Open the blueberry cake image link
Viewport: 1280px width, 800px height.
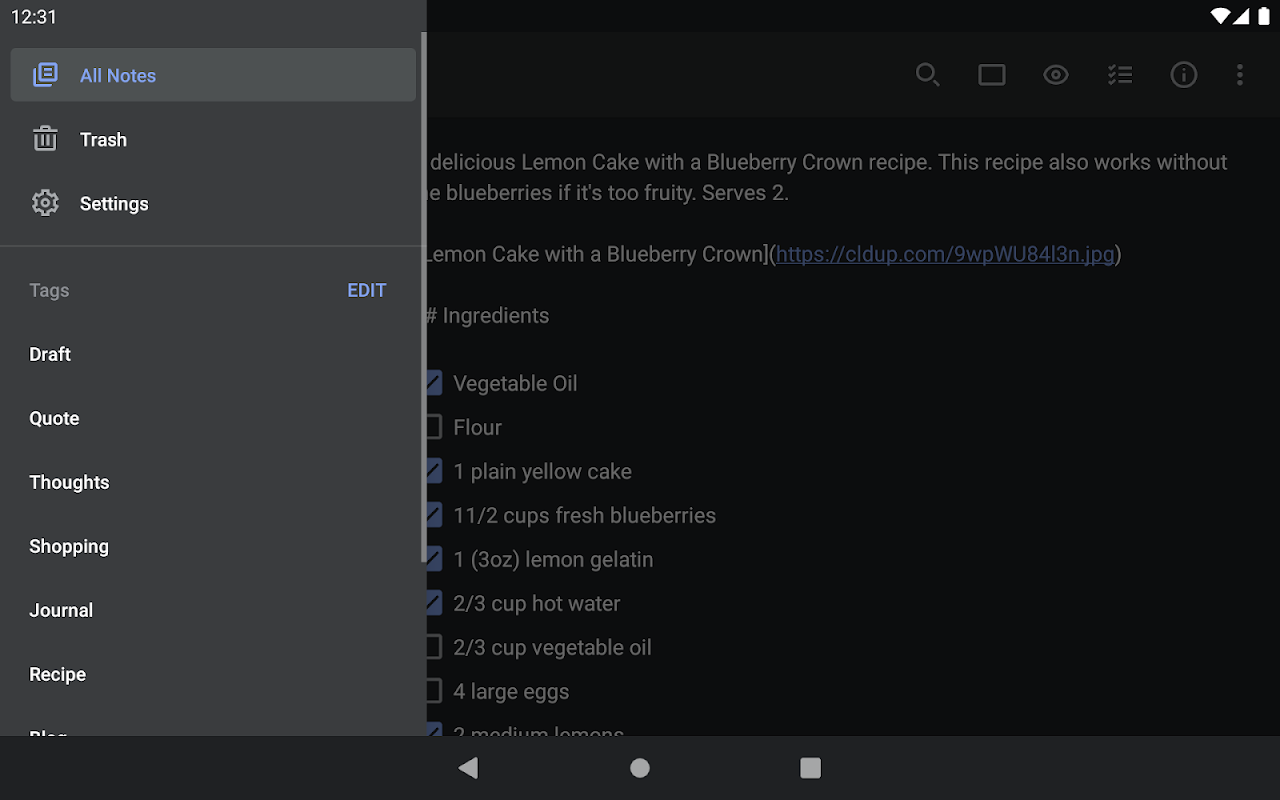click(945, 254)
